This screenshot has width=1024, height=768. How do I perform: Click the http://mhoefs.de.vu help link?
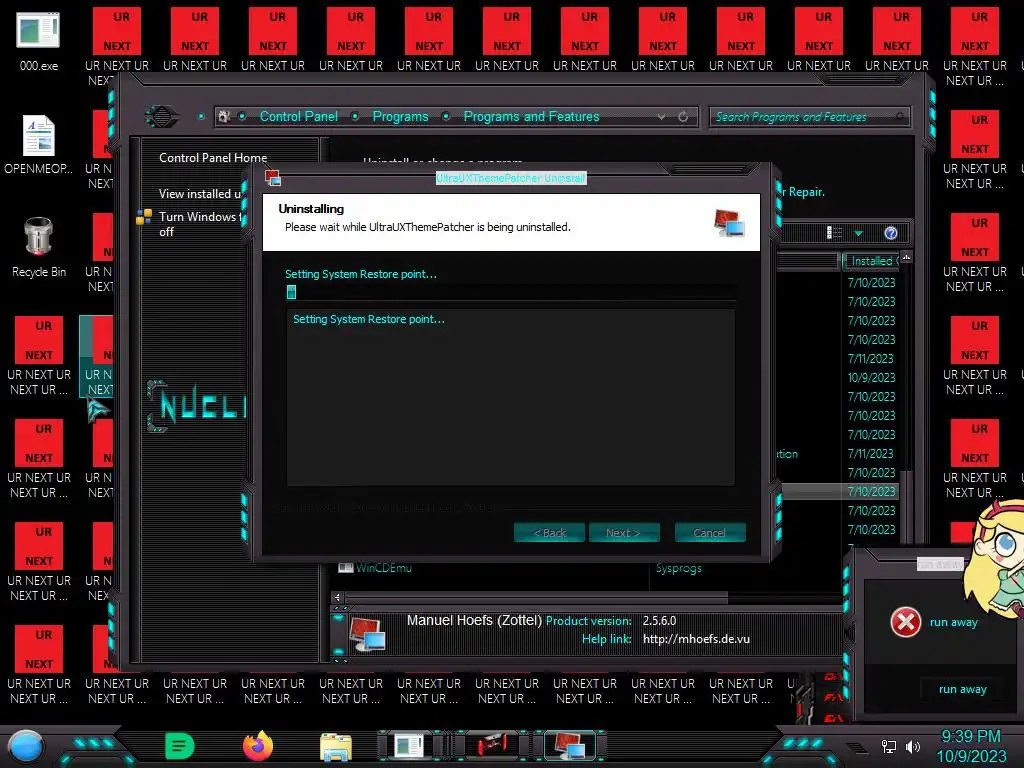pos(696,639)
